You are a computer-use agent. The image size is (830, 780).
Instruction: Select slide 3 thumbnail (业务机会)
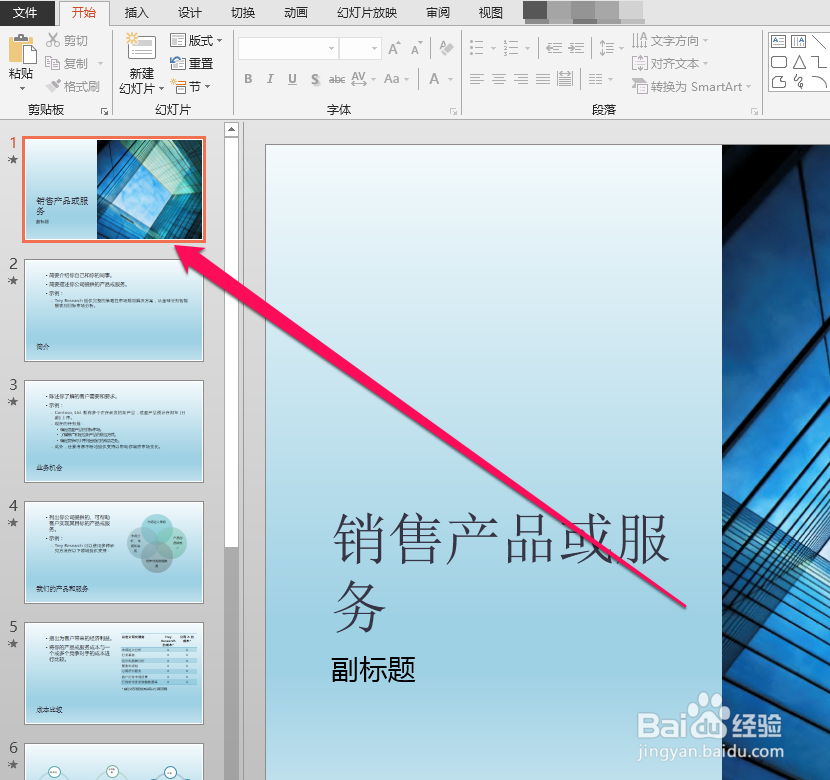(x=114, y=431)
